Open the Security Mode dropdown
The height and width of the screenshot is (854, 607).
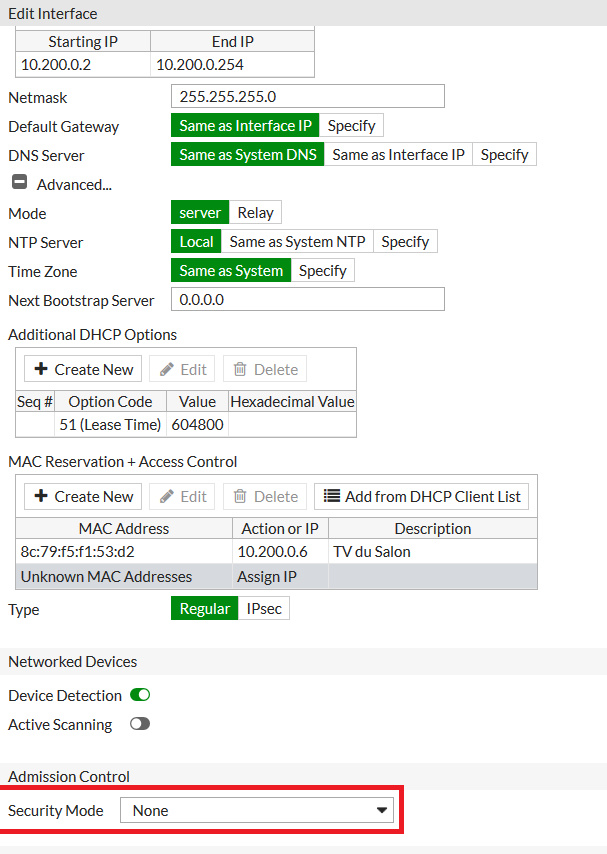(x=256, y=810)
